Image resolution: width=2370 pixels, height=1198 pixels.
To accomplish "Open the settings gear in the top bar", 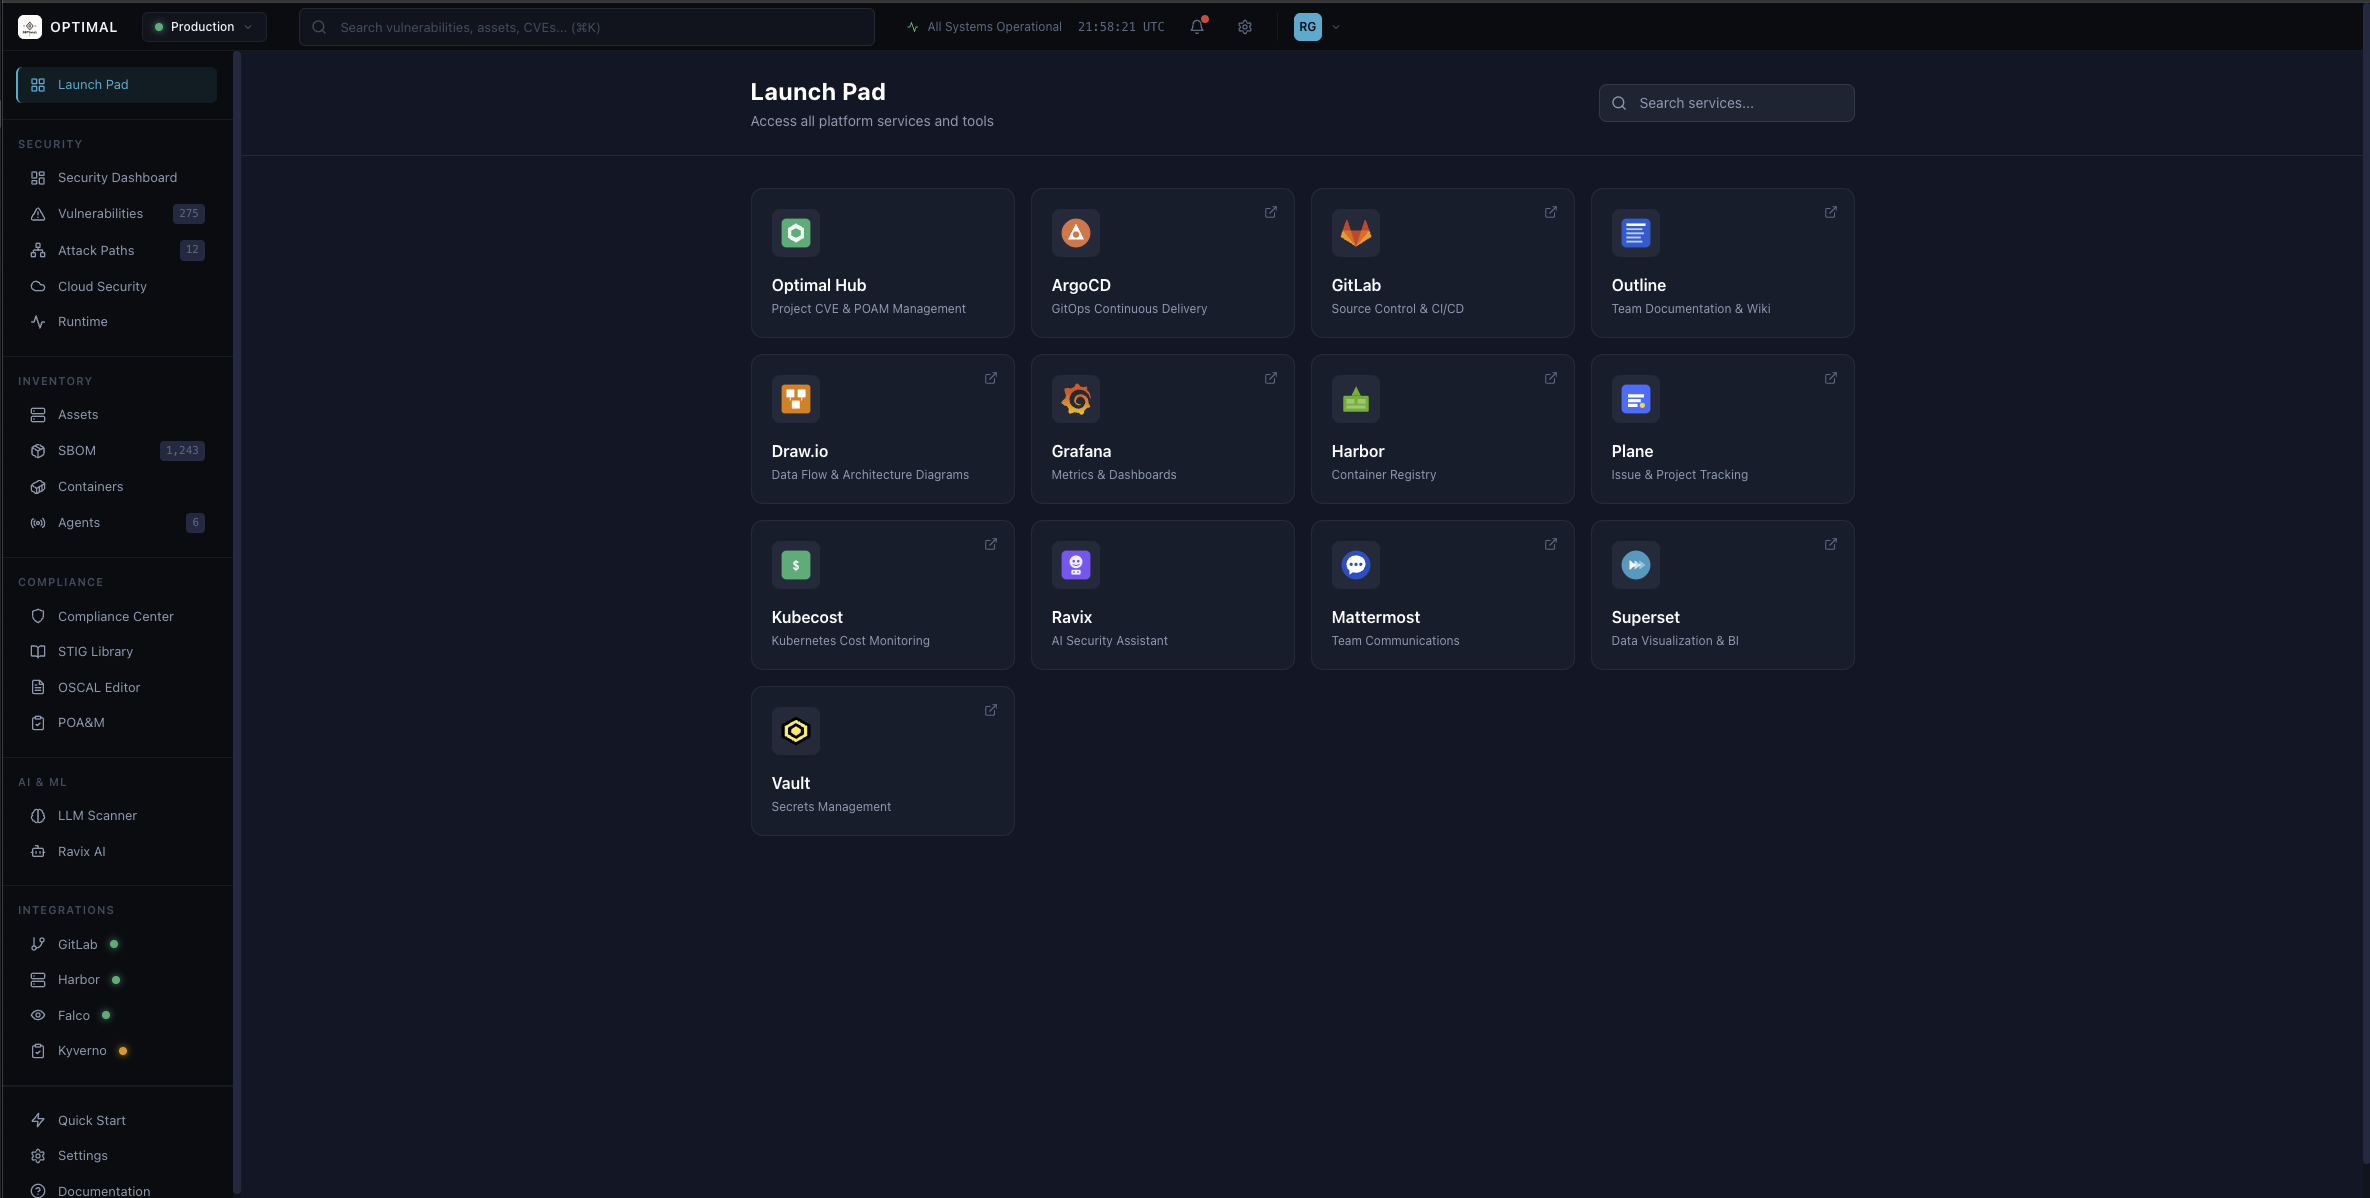I will (x=1245, y=27).
